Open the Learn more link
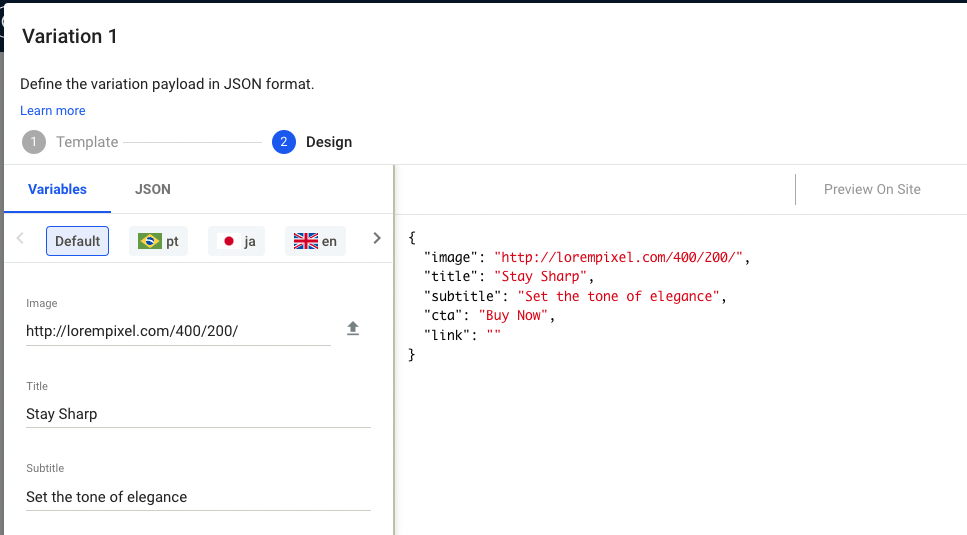This screenshot has height=535, width=967. (x=53, y=111)
